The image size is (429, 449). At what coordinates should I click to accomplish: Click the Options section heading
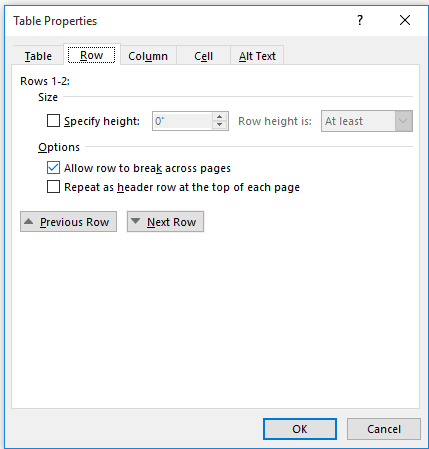[x=59, y=147]
